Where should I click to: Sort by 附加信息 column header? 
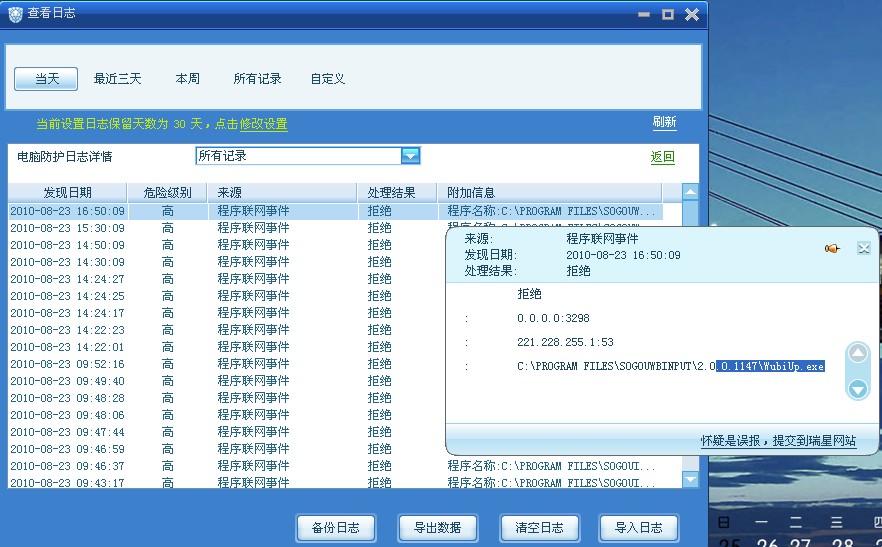coord(550,192)
